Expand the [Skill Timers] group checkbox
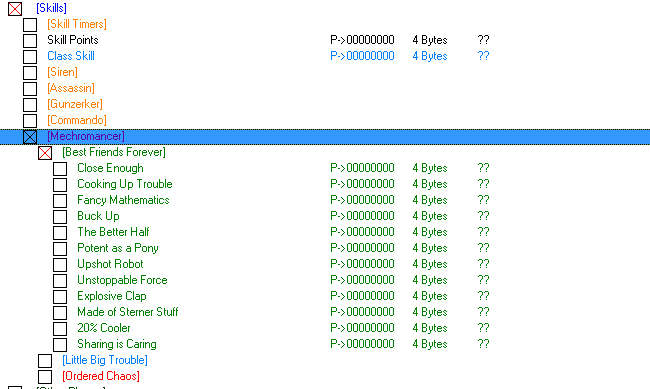This screenshot has height=389, width=650. point(30,24)
